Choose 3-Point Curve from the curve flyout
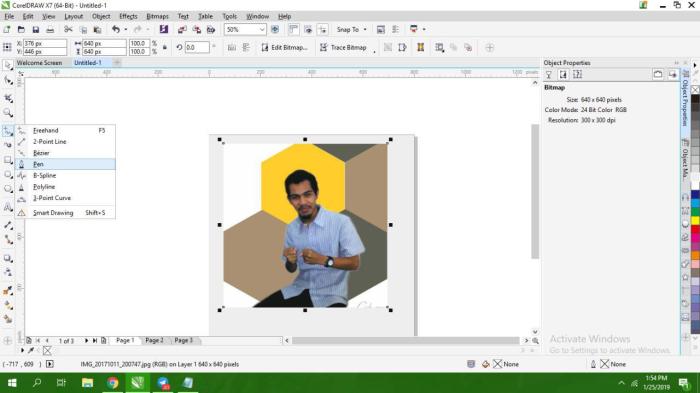The image size is (700, 393). click(x=65, y=198)
